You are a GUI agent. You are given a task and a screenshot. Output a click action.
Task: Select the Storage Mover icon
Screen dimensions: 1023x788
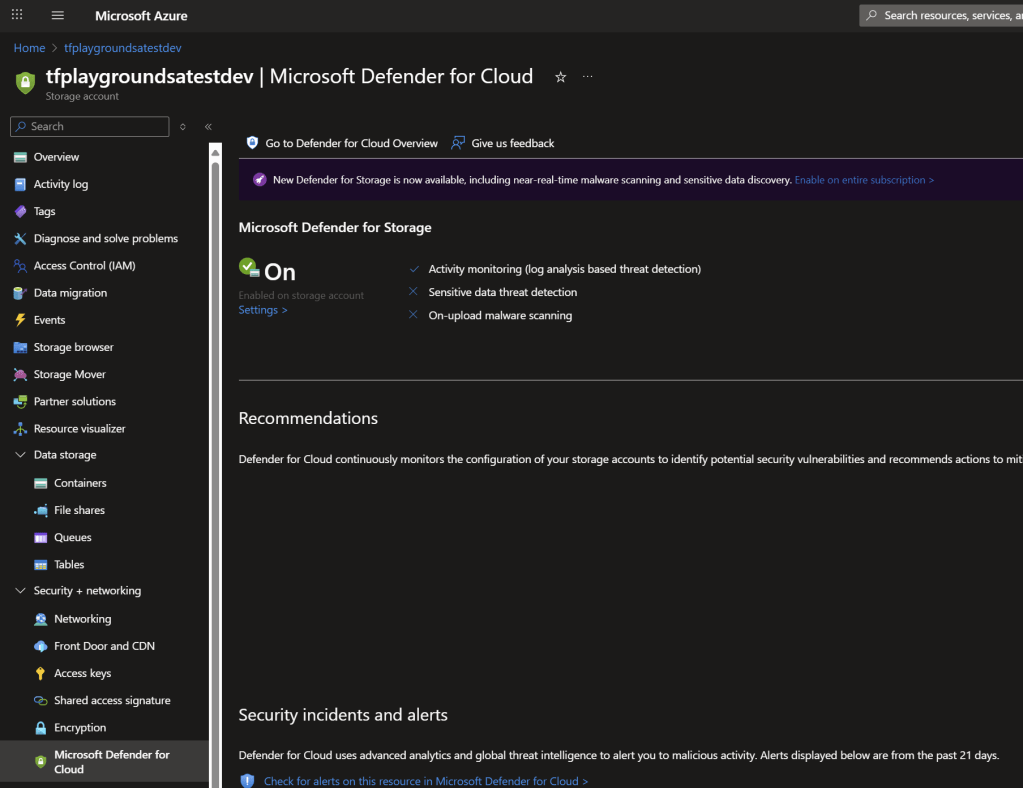(20, 374)
